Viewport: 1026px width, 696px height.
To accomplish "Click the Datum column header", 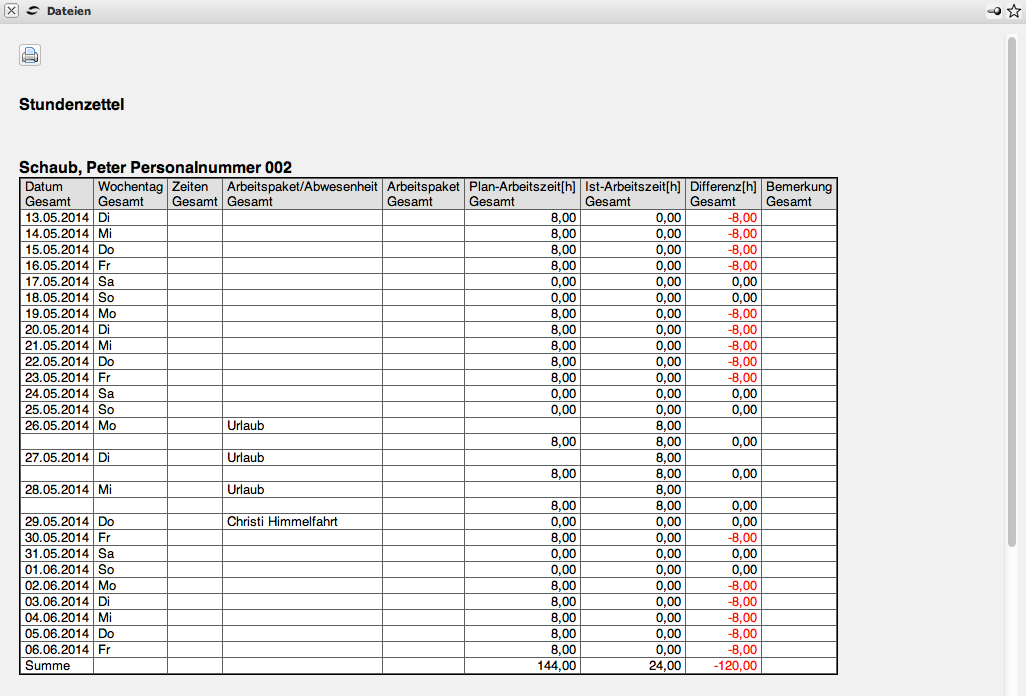I will 44,187.
